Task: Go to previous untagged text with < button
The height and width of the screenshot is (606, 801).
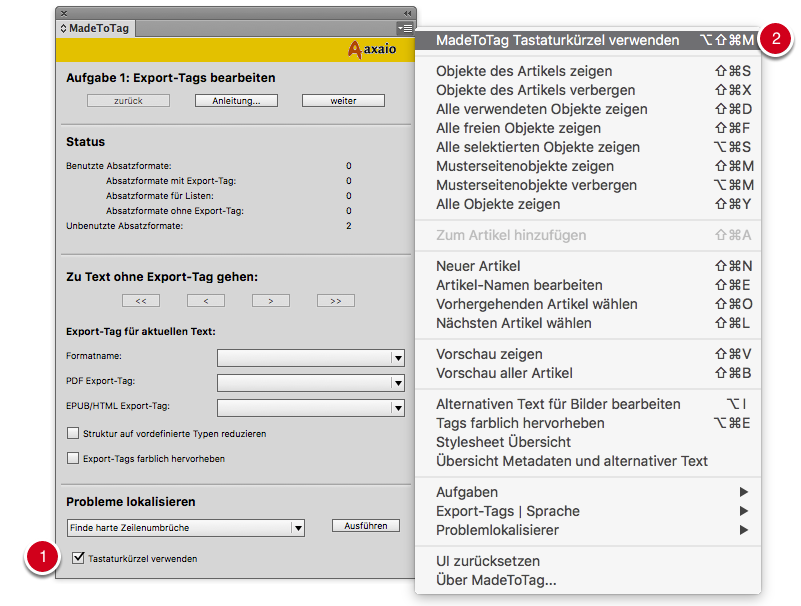Action: (206, 301)
